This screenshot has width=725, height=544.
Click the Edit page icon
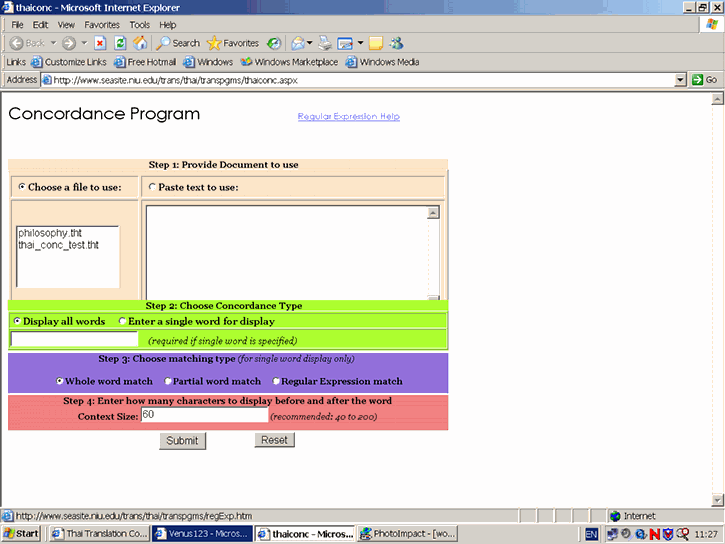point(345,43)
